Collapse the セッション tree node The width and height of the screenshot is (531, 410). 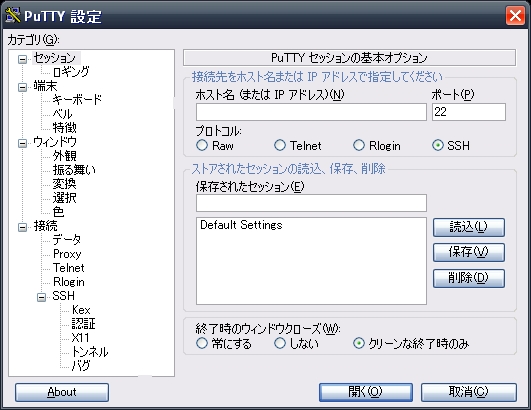[22, 60]
